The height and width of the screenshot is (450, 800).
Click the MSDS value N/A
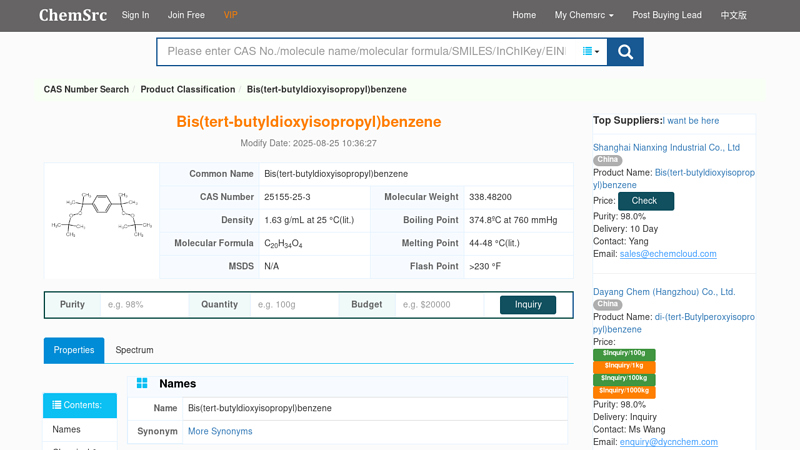point(271,266)
